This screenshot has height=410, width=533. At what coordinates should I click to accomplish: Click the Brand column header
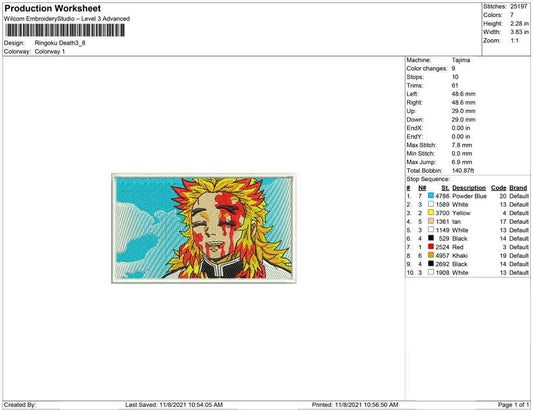(x=518, y=188)
